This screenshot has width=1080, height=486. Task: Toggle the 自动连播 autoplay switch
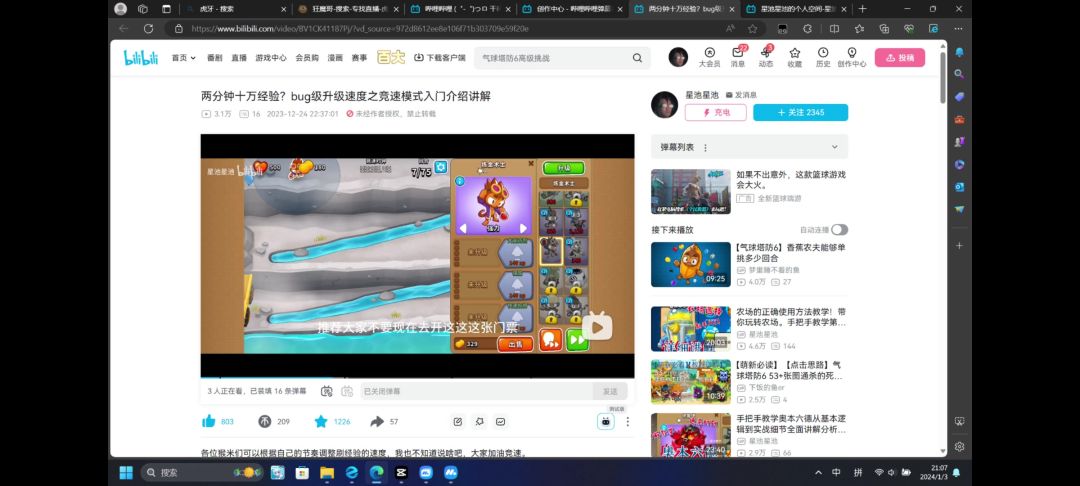click(x=839, y=230)
